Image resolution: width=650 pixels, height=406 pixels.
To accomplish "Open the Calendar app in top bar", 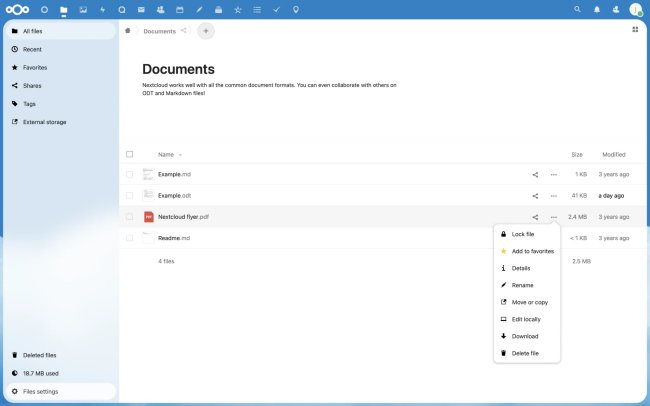I will 179,9.
